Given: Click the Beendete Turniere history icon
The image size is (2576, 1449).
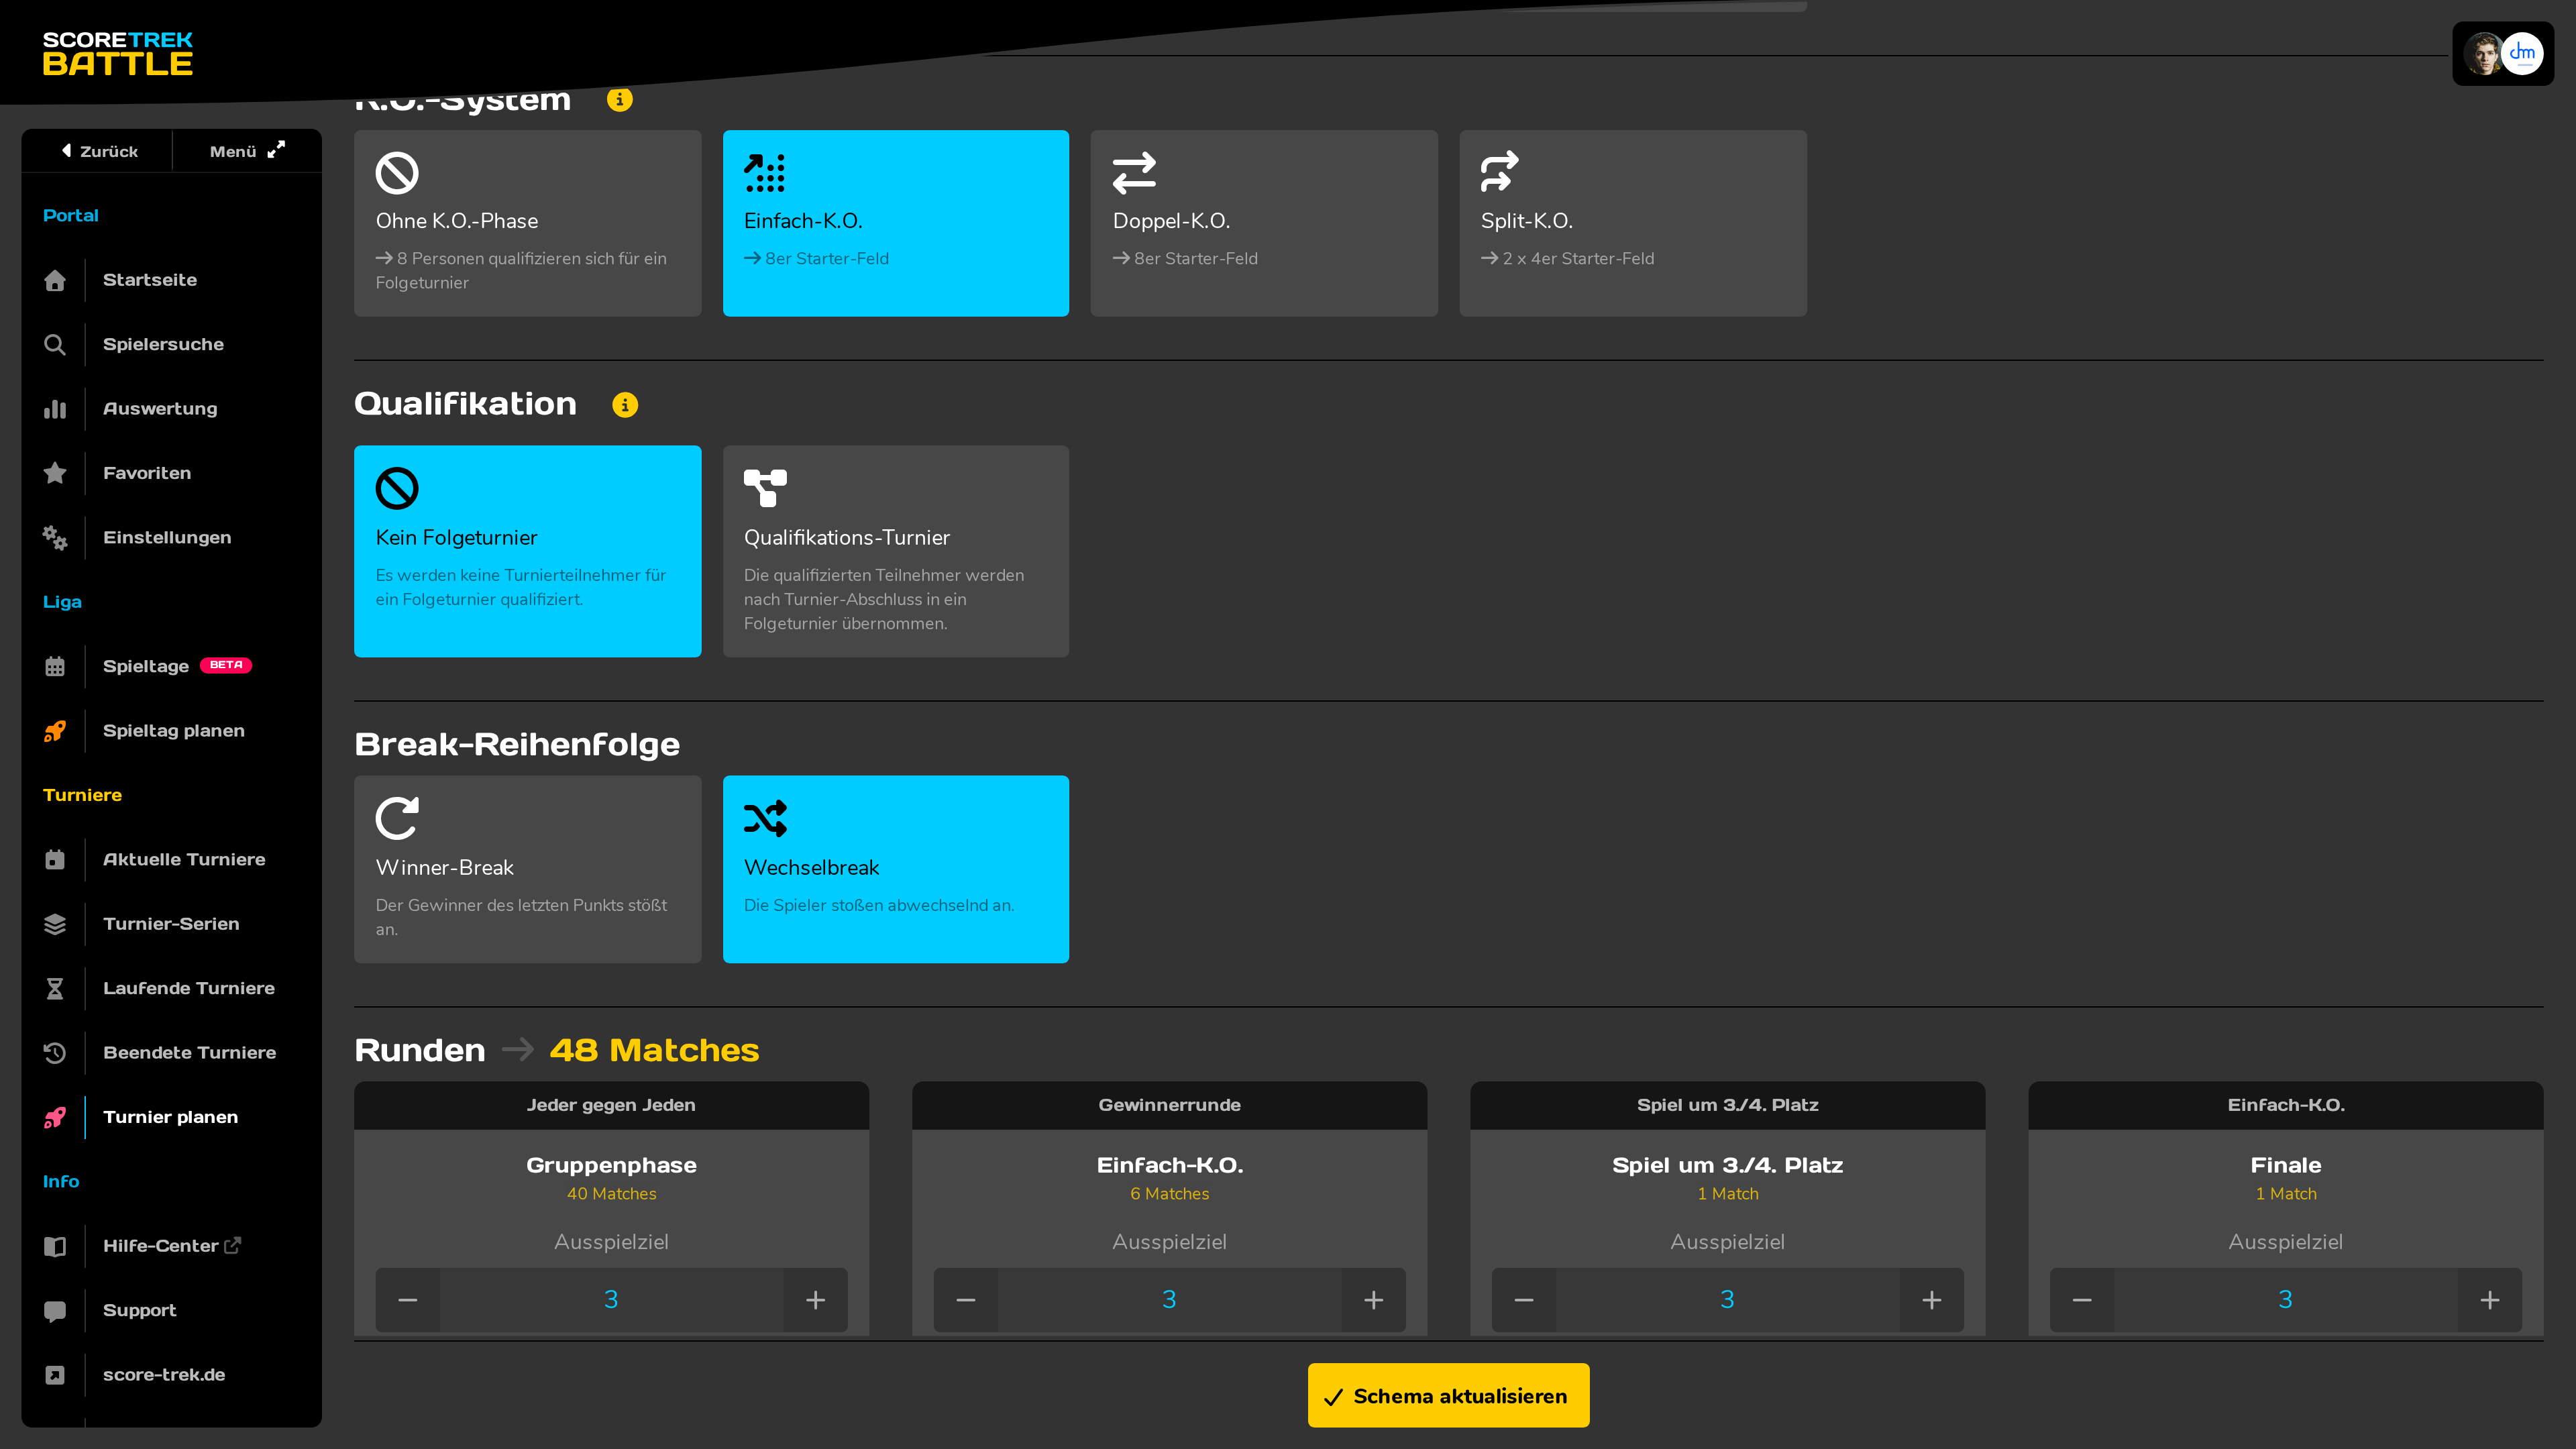Looking at the screenshot, I should click(x=55, y=1053).
